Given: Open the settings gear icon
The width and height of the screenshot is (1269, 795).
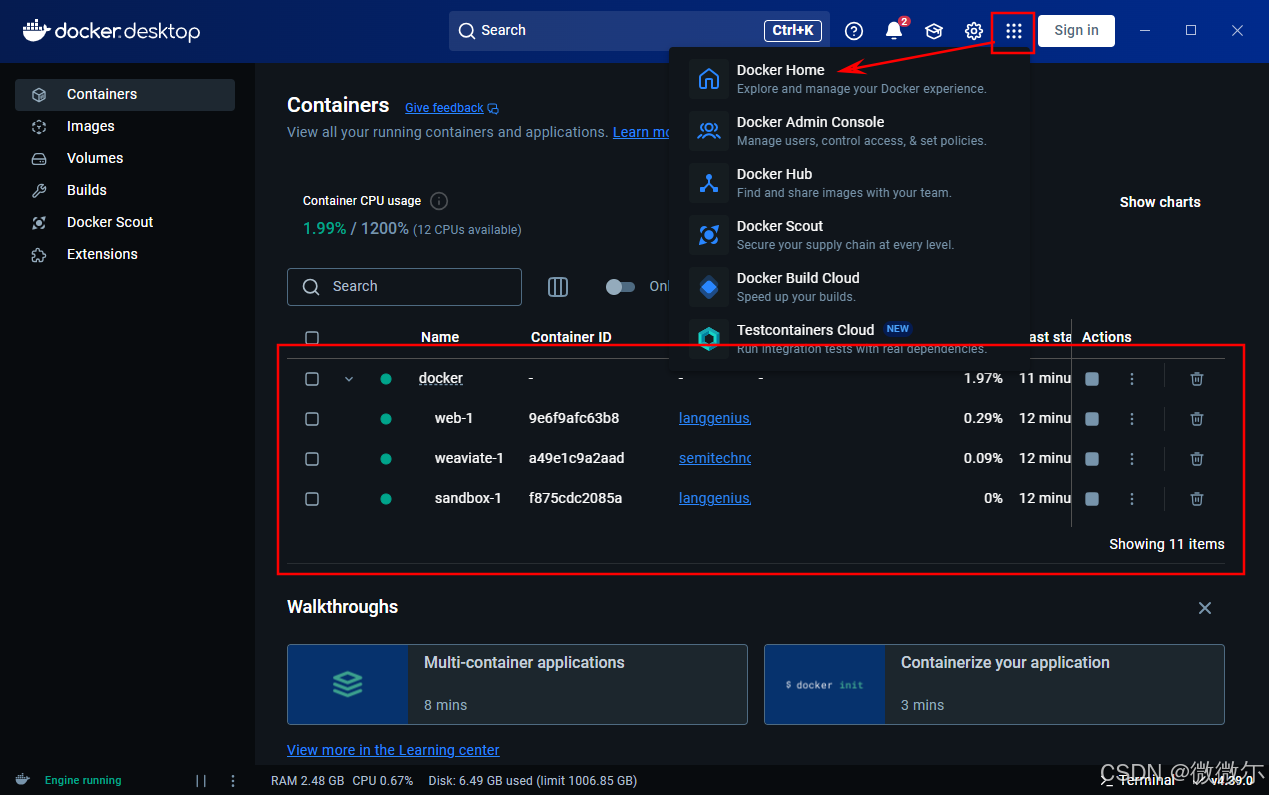Looking at the screenshot, I should coord(973,31).
